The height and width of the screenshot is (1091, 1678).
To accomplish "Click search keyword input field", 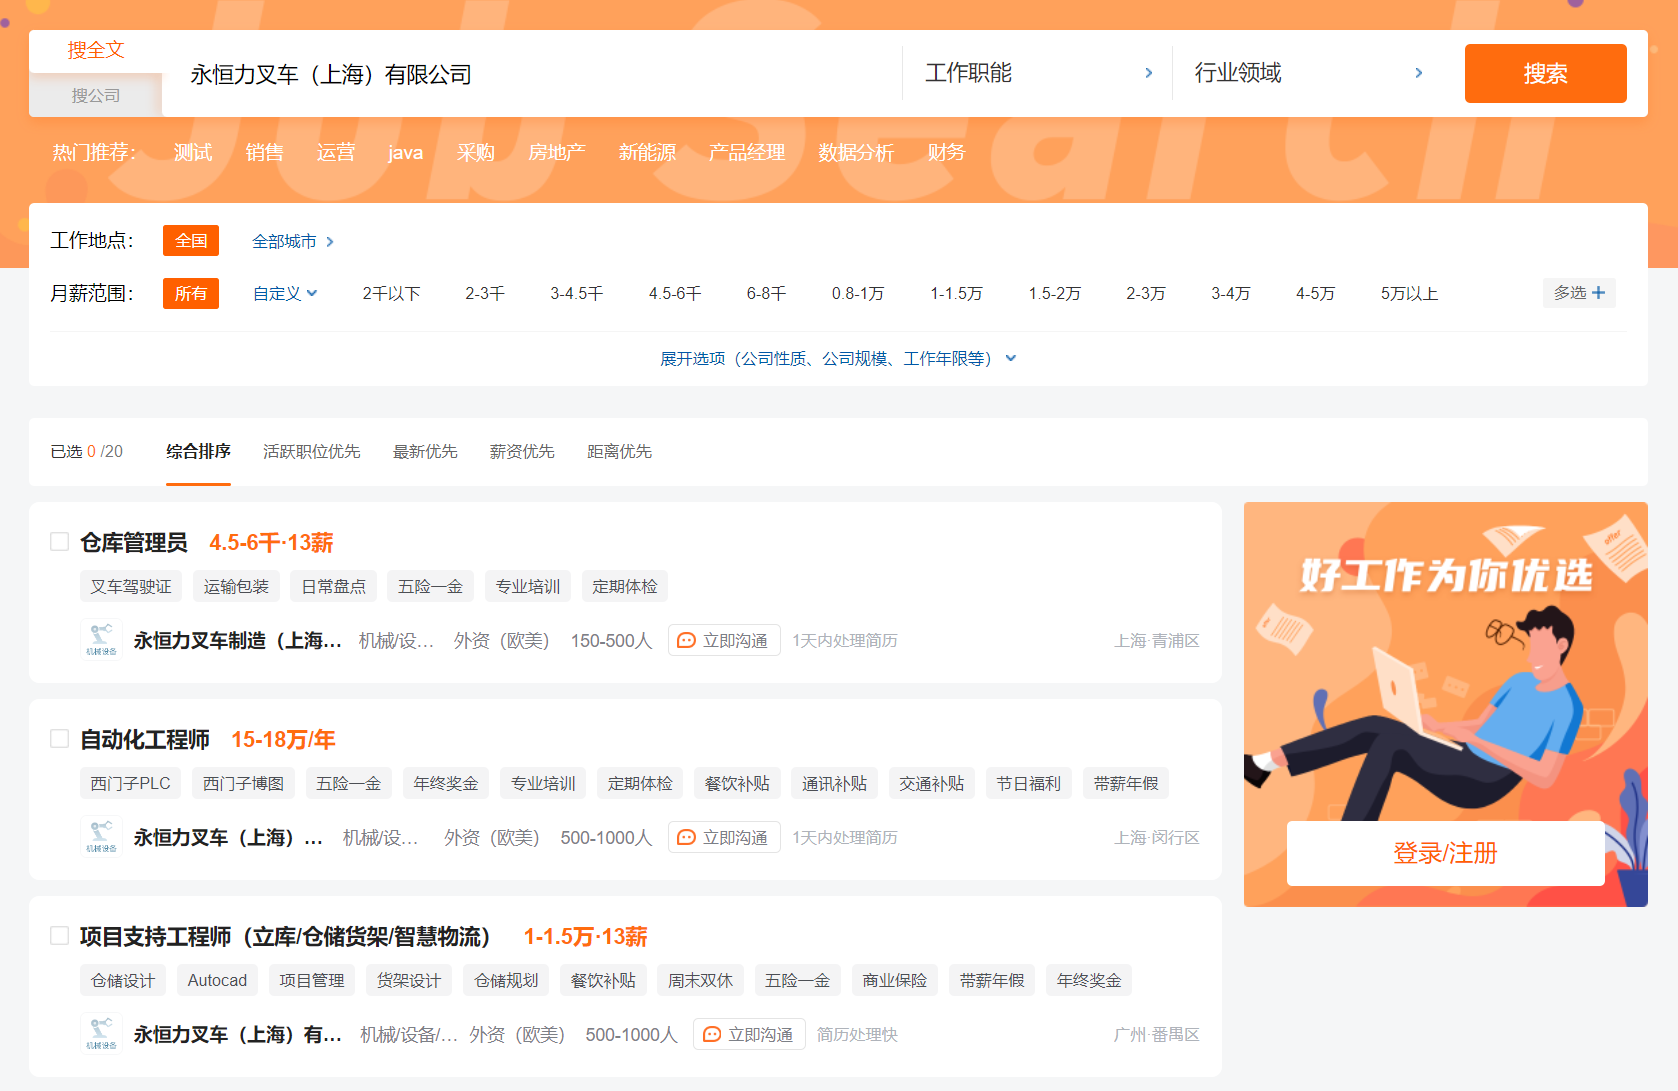I will (x=532, y=74).
